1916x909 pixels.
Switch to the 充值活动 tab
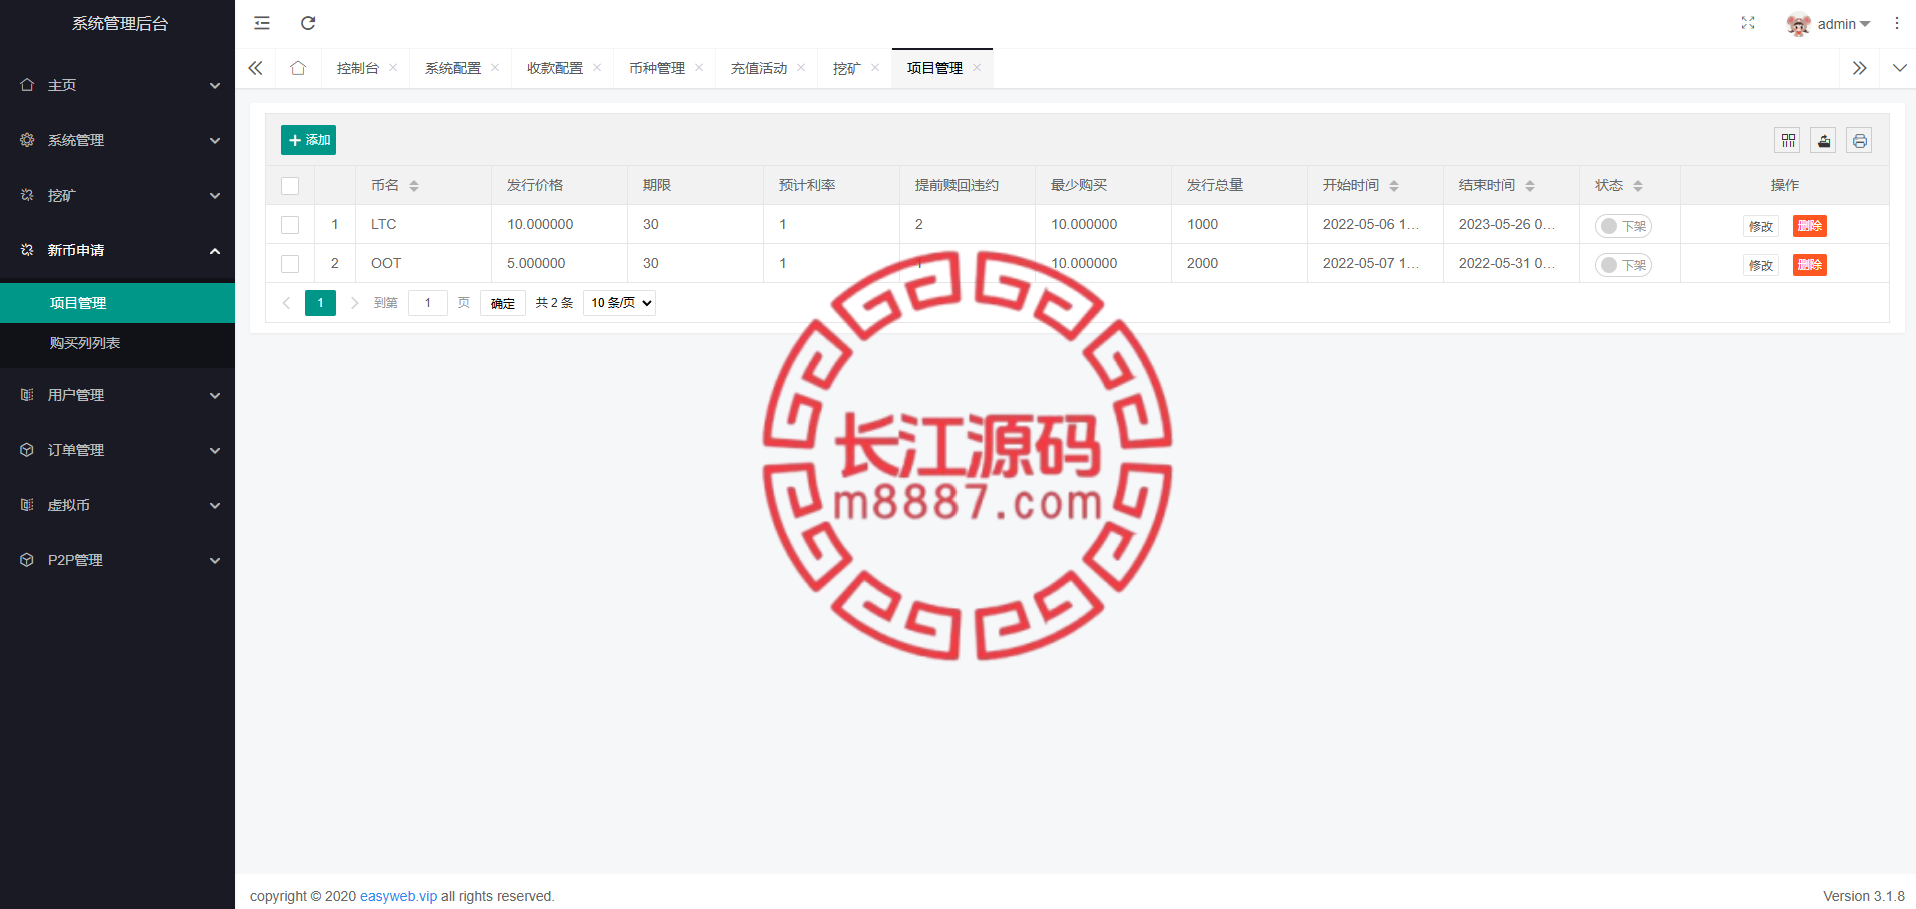(759, 68)
